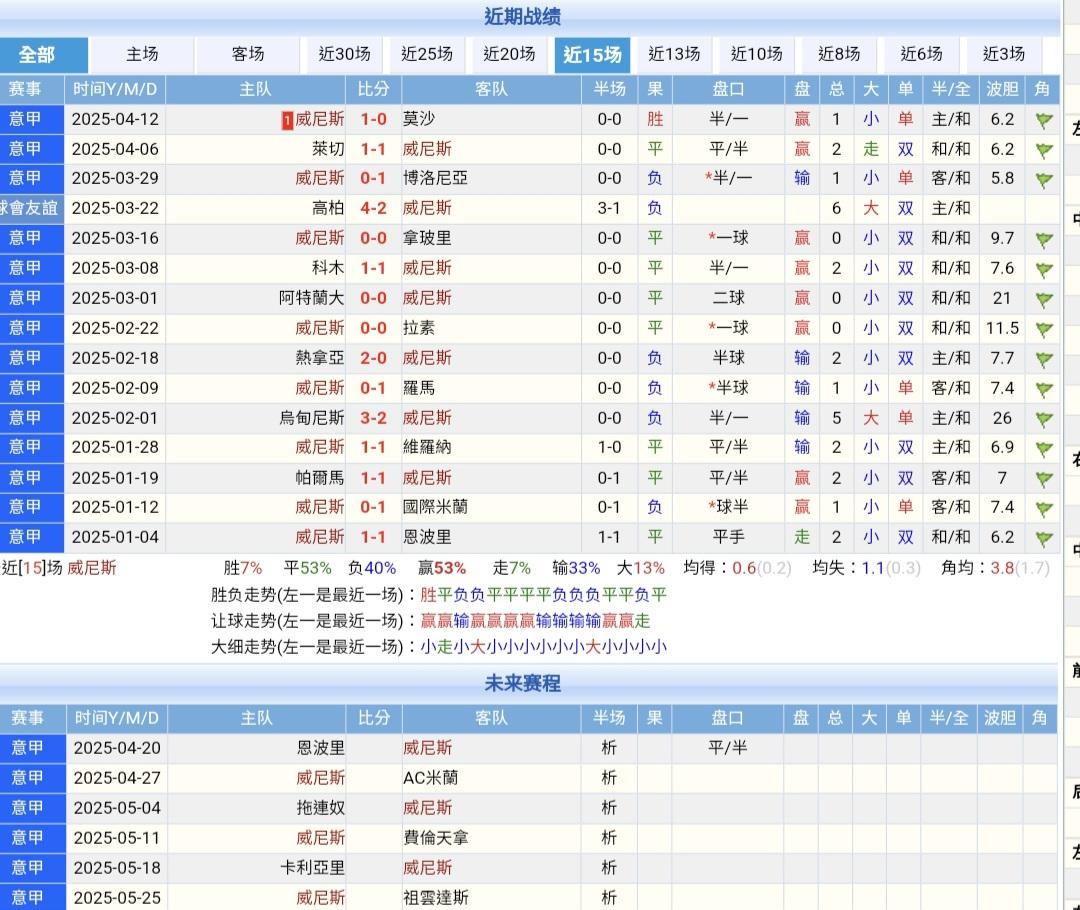Click the 國際米蘭 team link

(435, 507)
